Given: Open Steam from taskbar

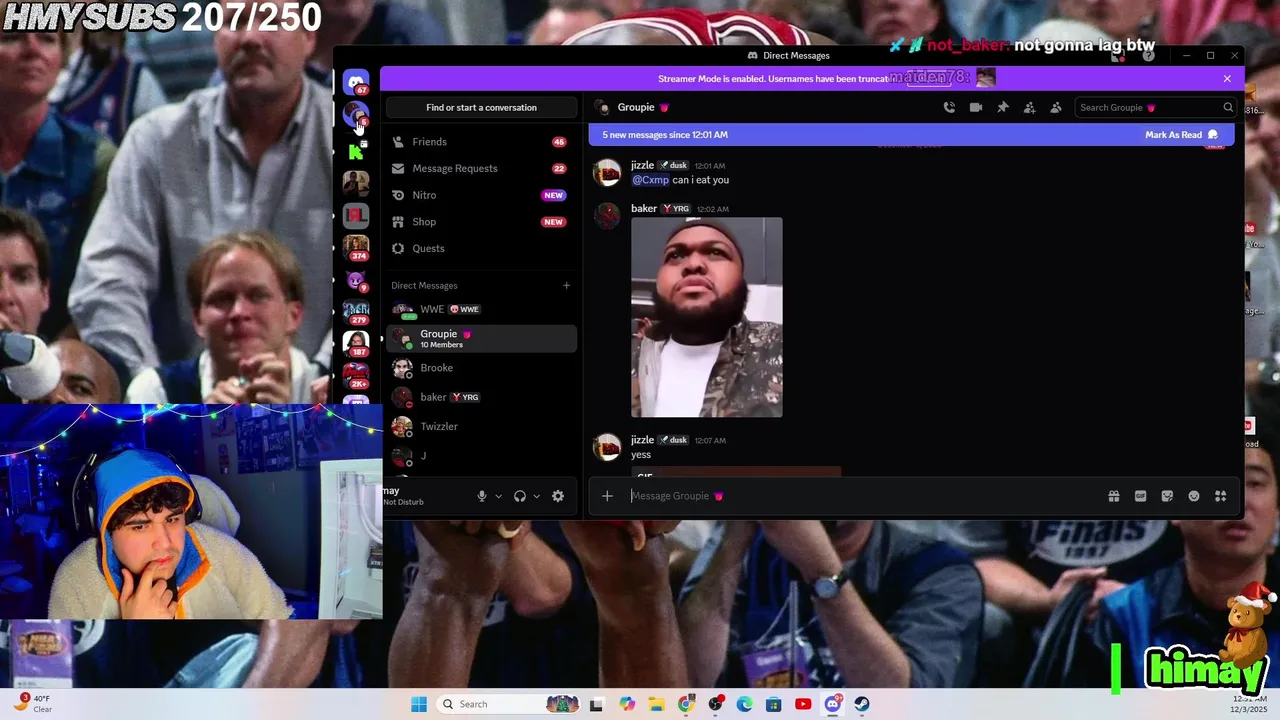Looking at the screenshot, I should [861, 704].
